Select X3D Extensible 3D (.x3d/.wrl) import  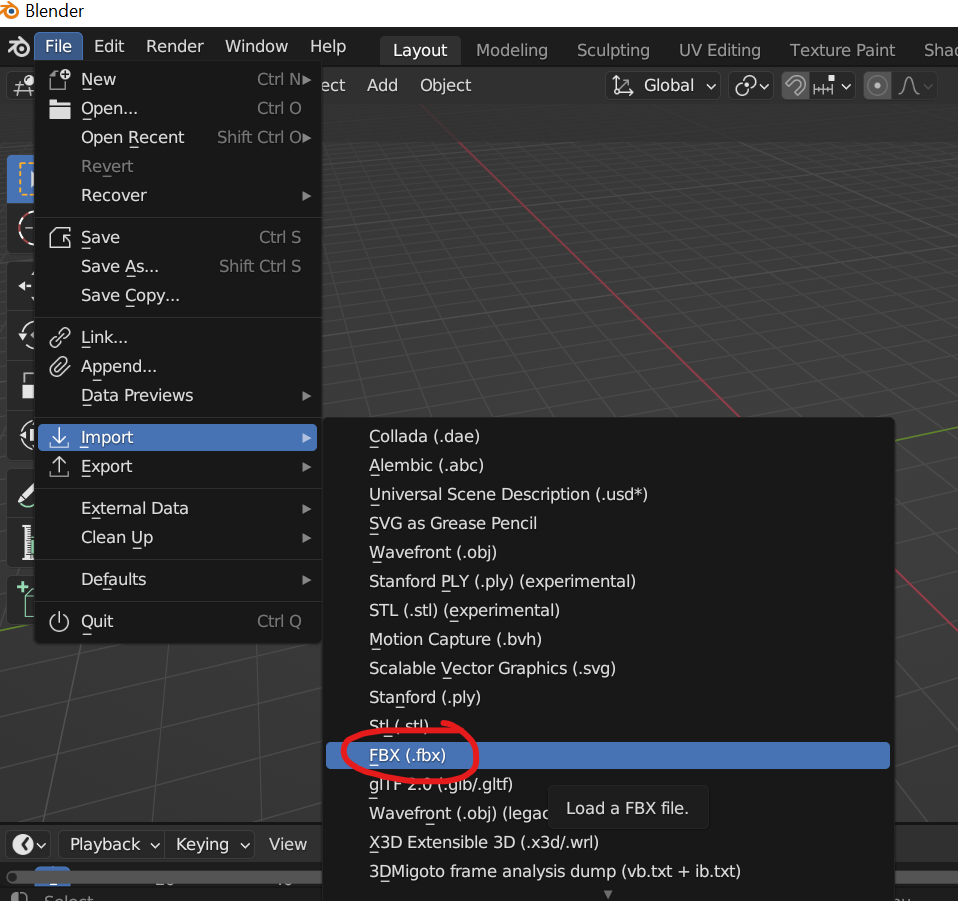click(x=608, y=842)
